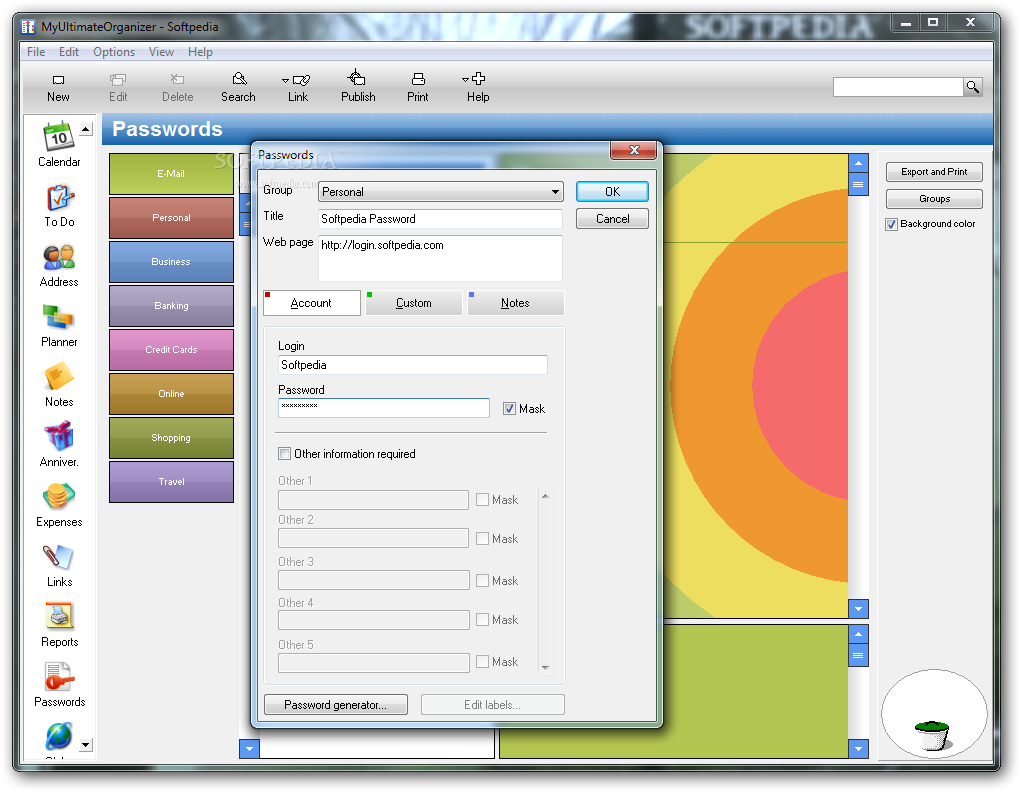Screen dimensions: 1021x792
Task: Open the Edit menu
Action: point(68,51)
